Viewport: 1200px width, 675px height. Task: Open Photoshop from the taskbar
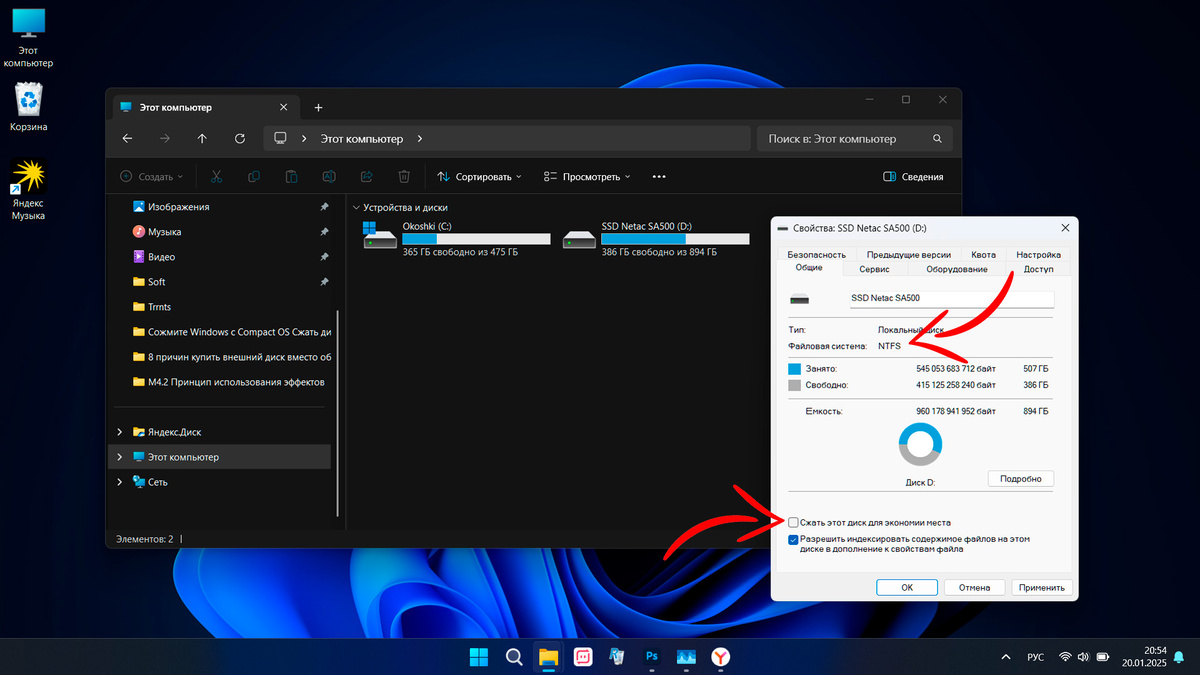652,657
